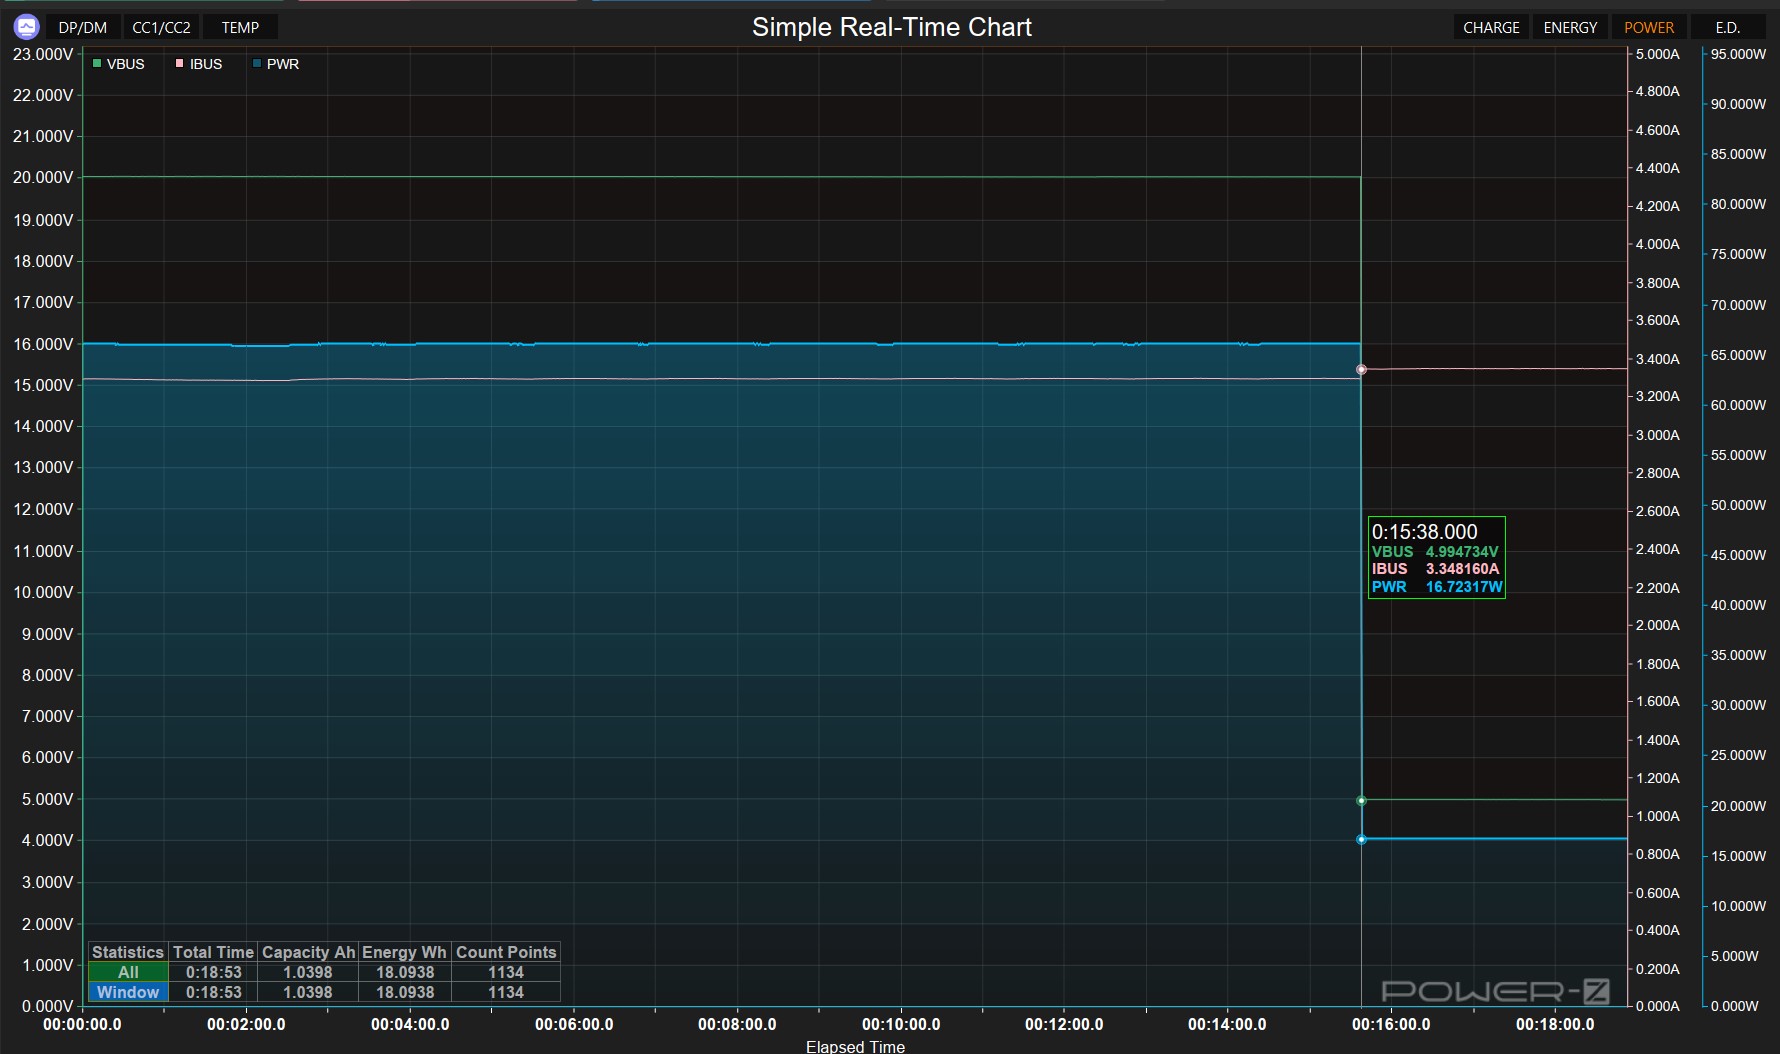Image resolution: width=1780 pixels, height=1054 pixels.
Task: Click the 00:16:00.0 mark on time axis
Action: click(1390, 1024)
